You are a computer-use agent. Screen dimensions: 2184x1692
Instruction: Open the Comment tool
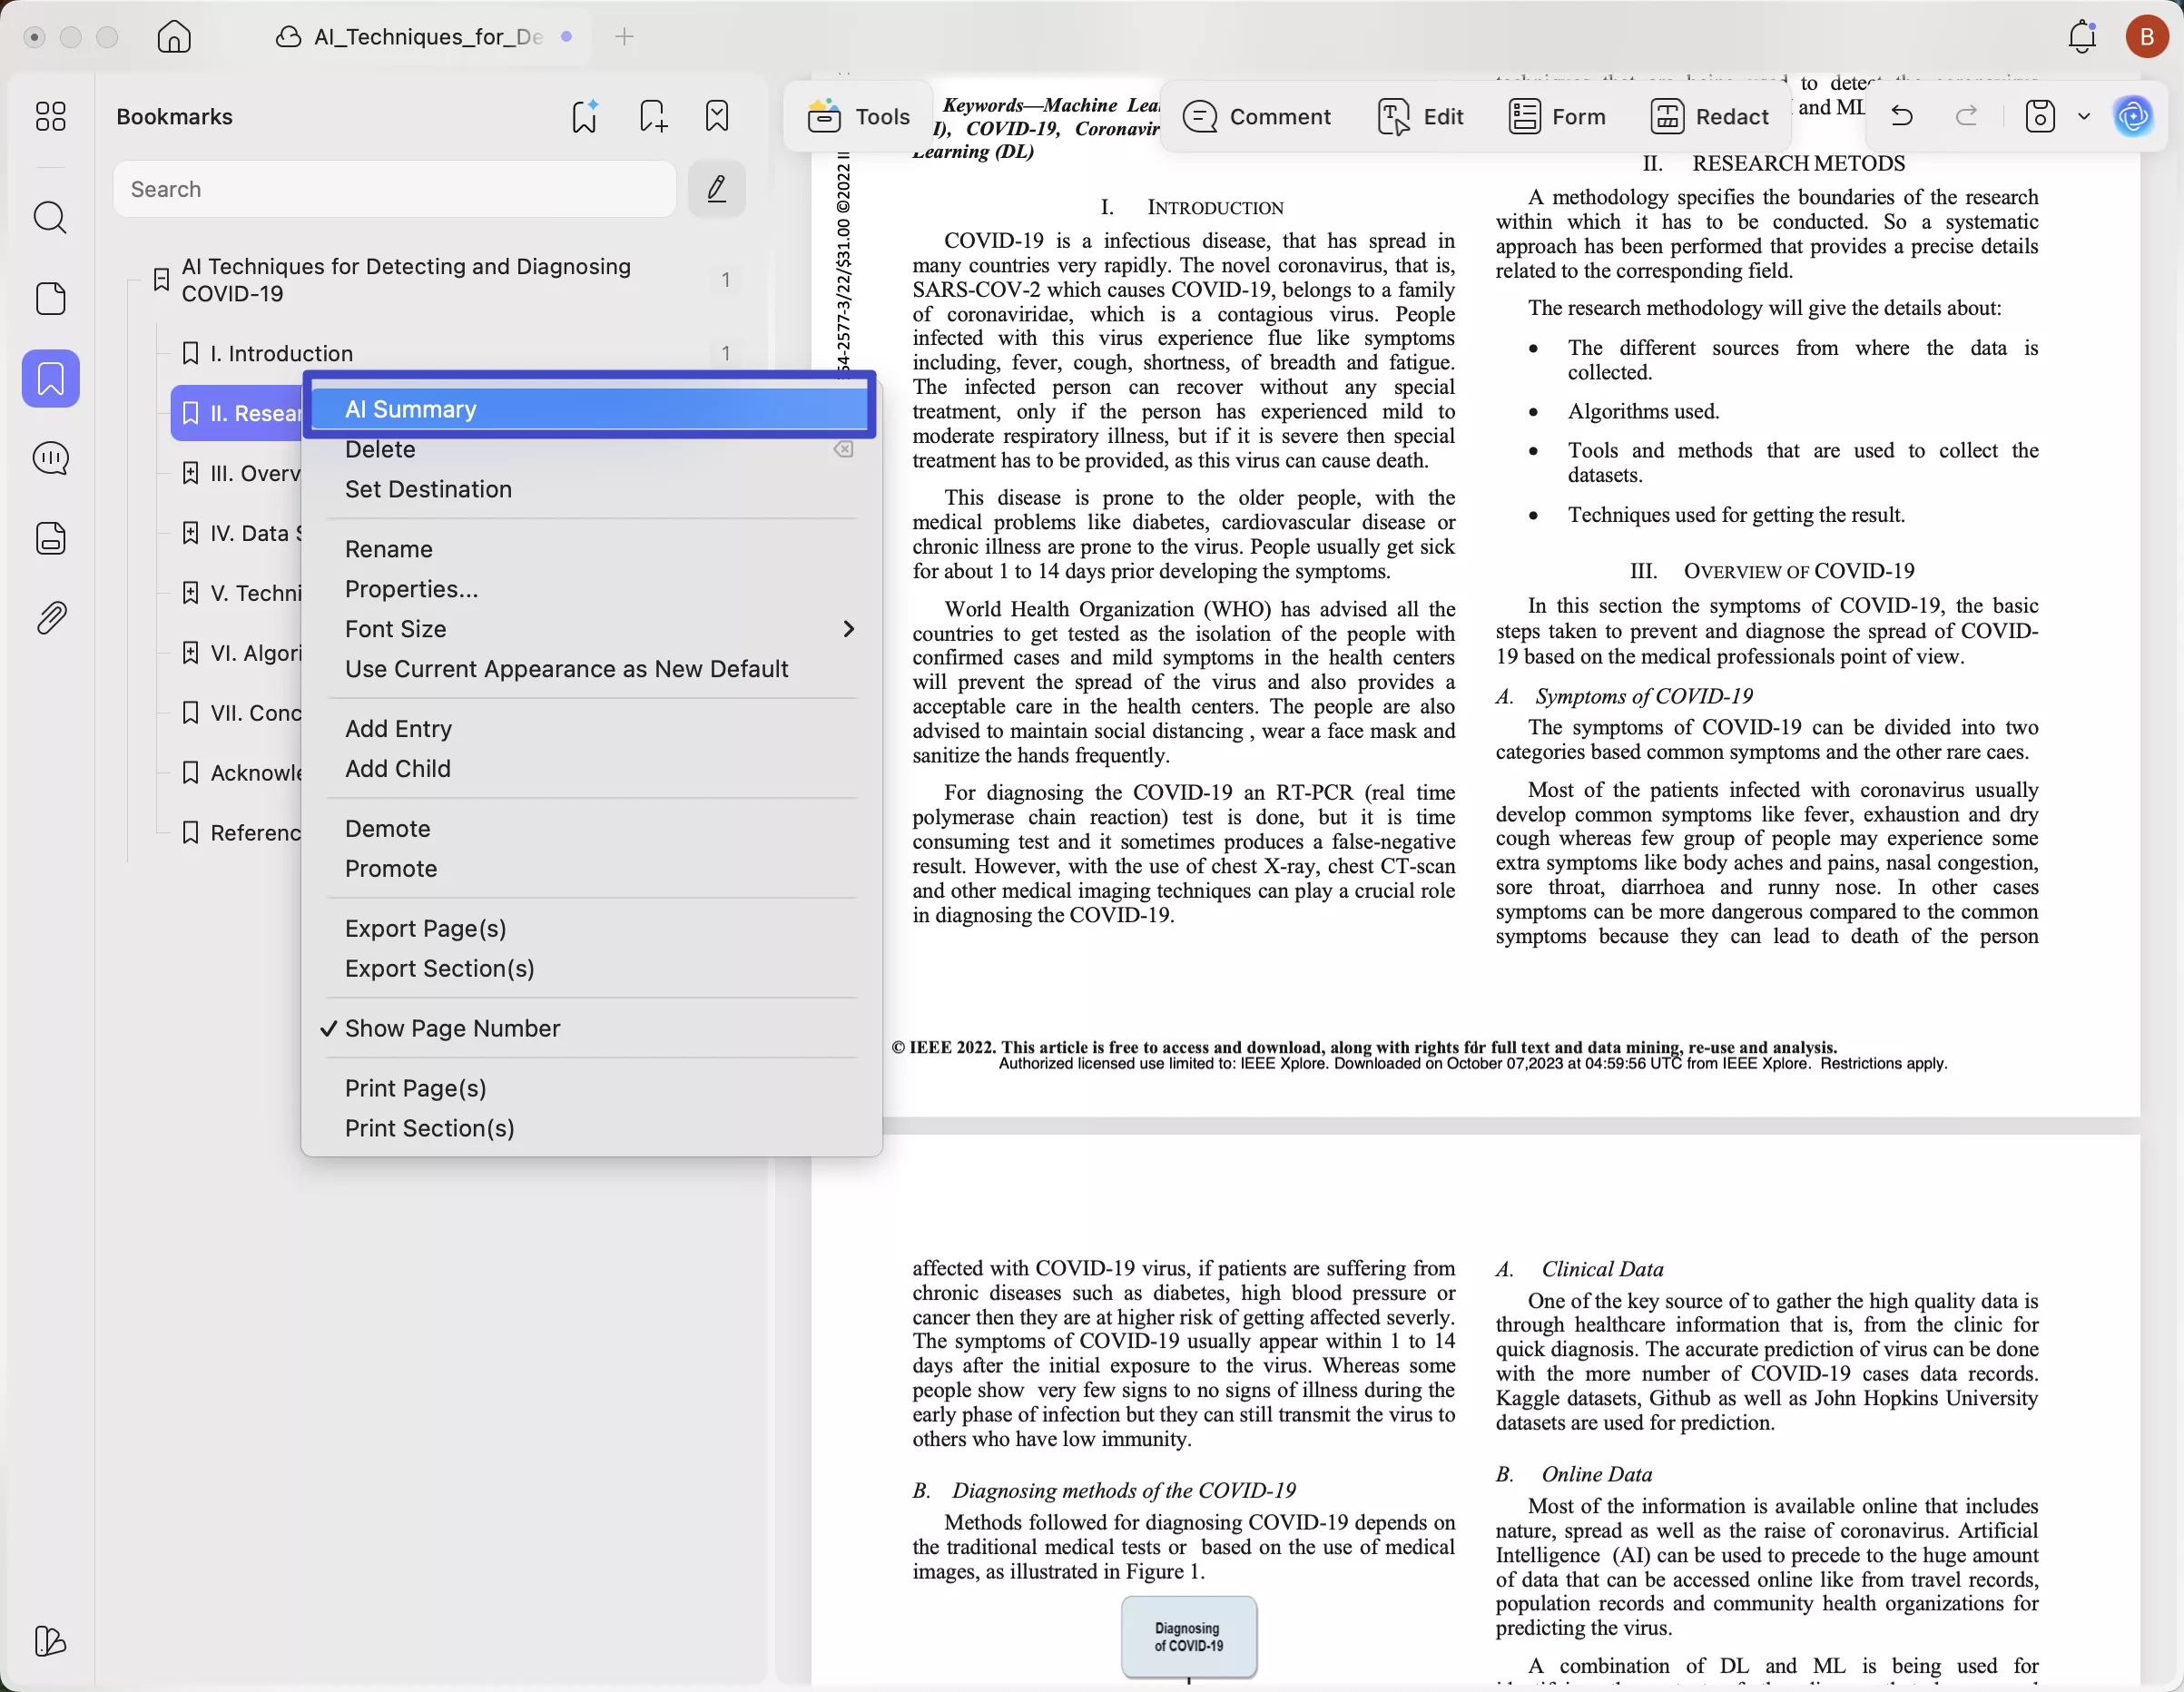tap(1258, 116)
